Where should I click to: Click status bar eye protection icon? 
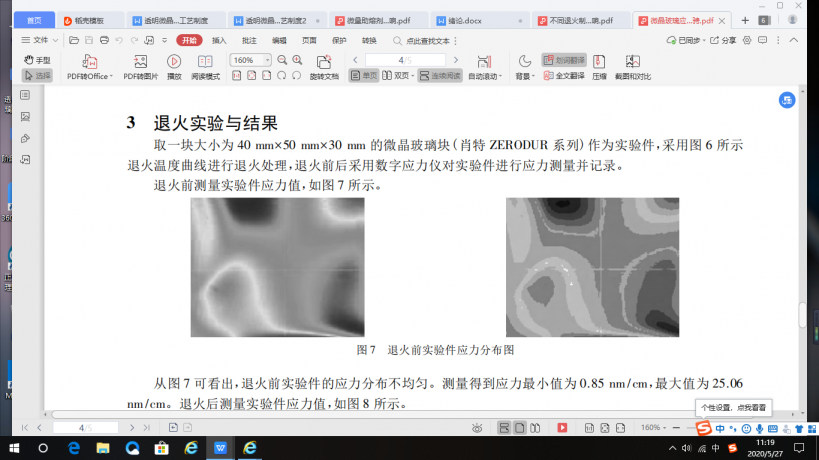[x=477, y=428]
